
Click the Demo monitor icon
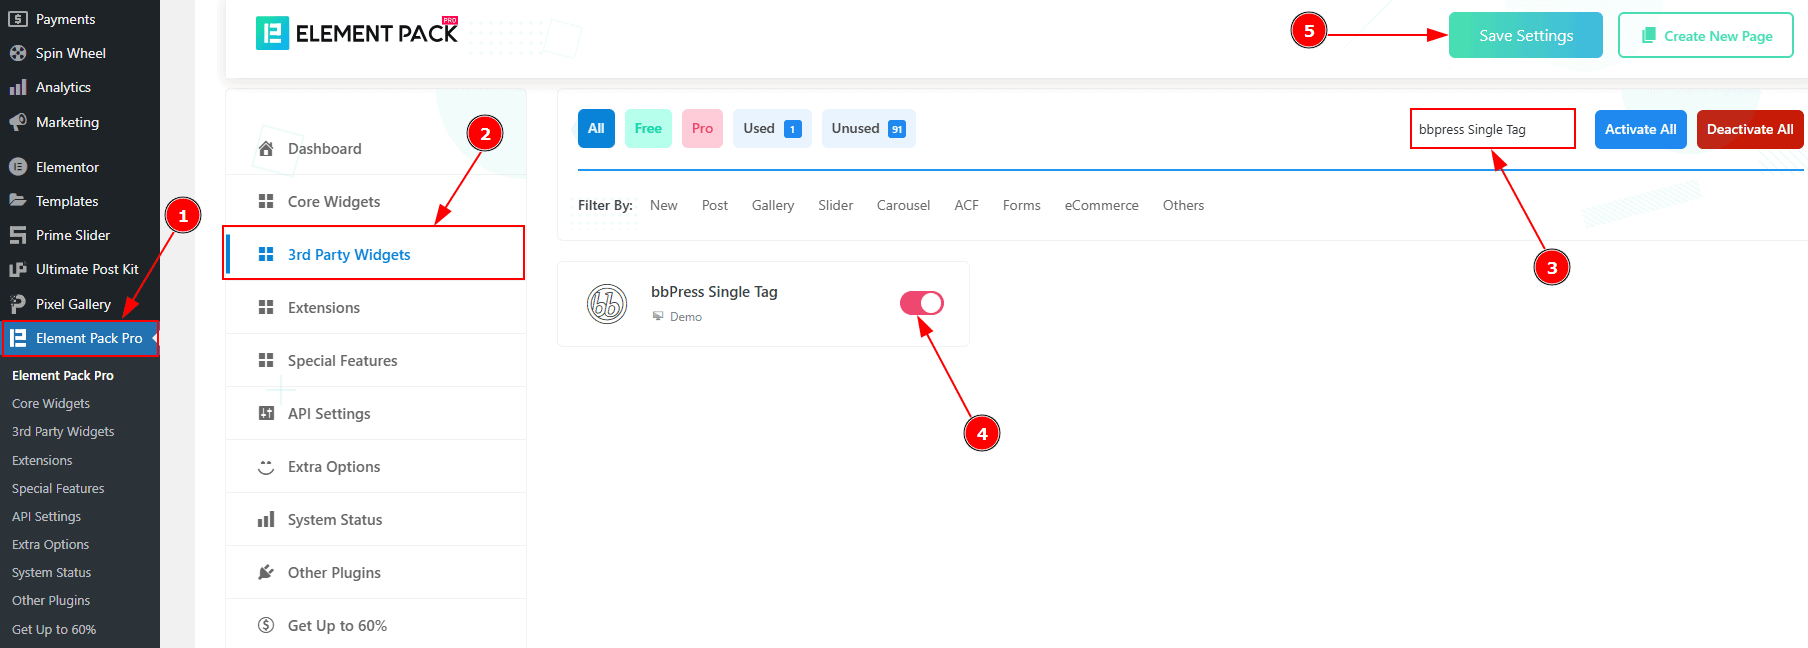point(658,316)
